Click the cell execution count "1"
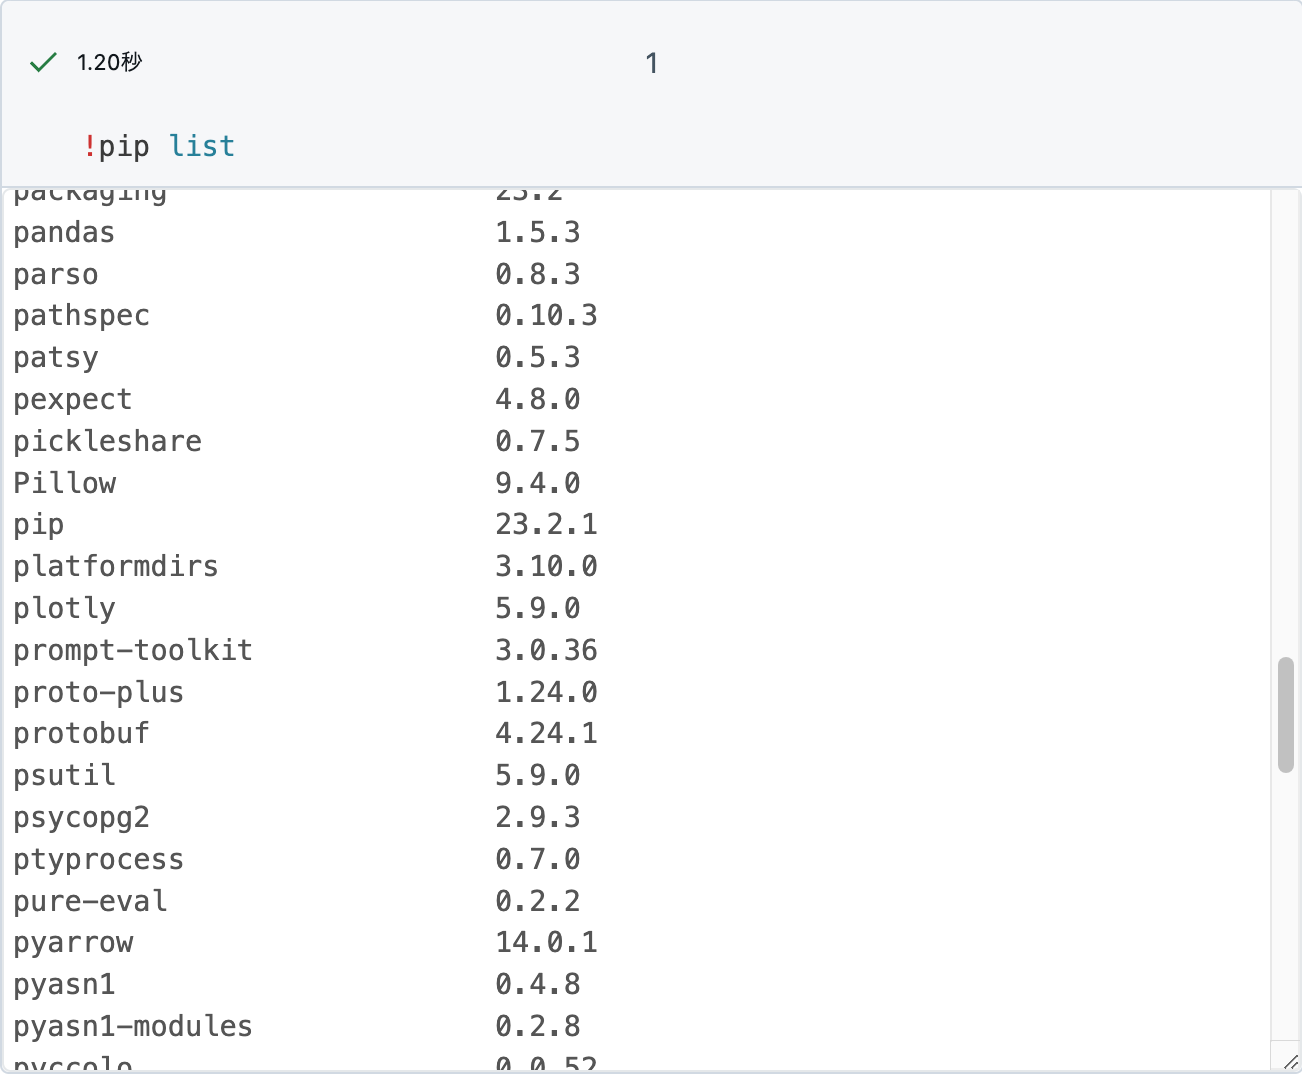 click(651, 63)
